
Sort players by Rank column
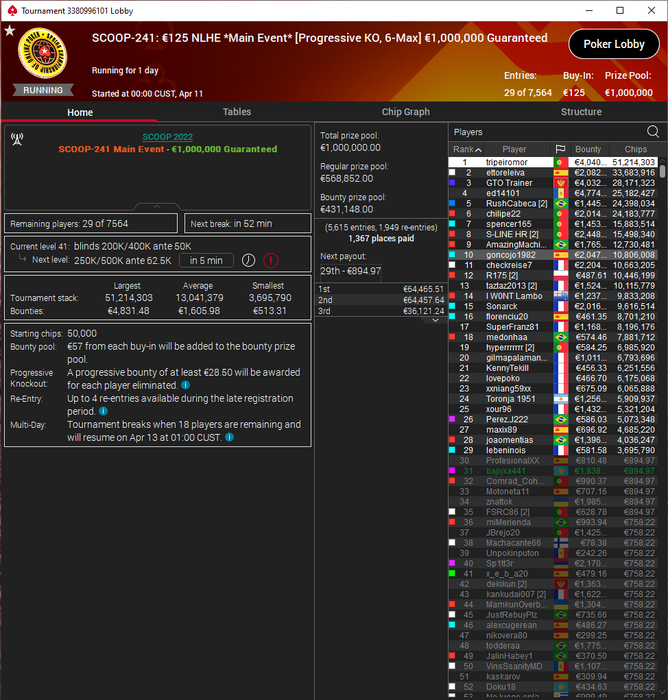point(466,149)
